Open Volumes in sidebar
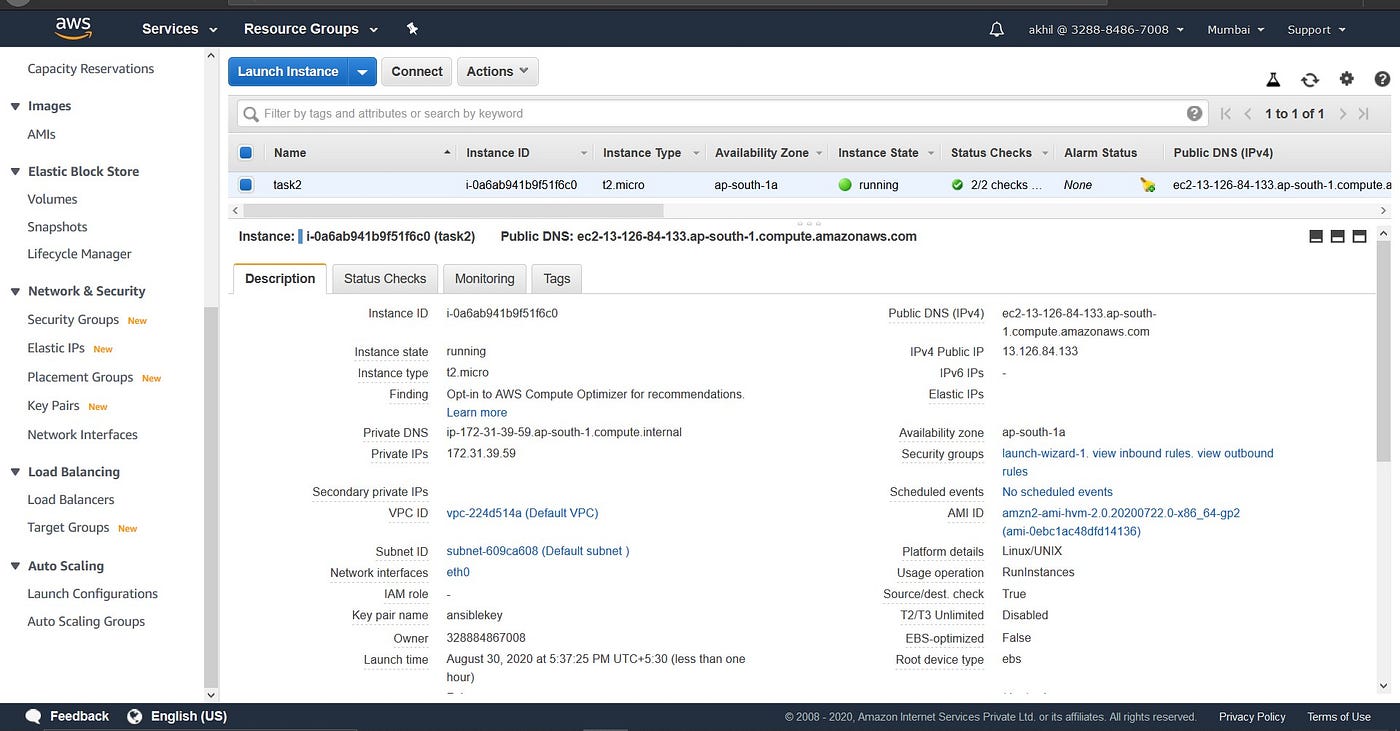The height and width of the screenshot is (731, 1400). click(52, 199)
